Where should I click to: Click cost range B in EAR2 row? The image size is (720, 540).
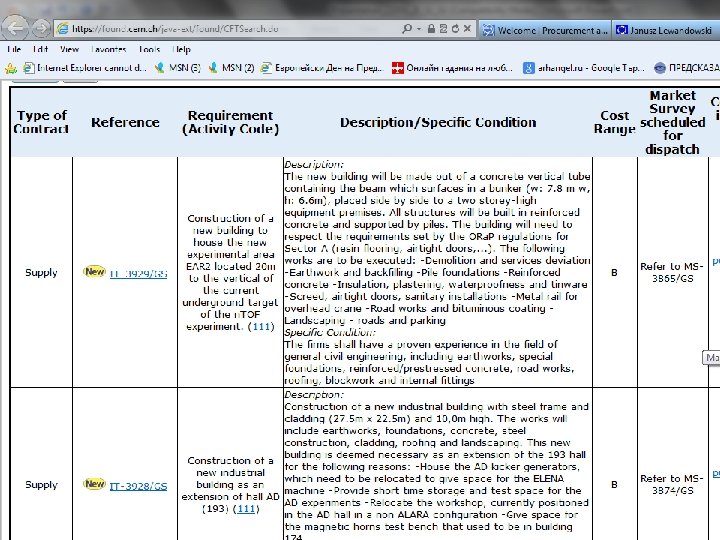[614, 273]
